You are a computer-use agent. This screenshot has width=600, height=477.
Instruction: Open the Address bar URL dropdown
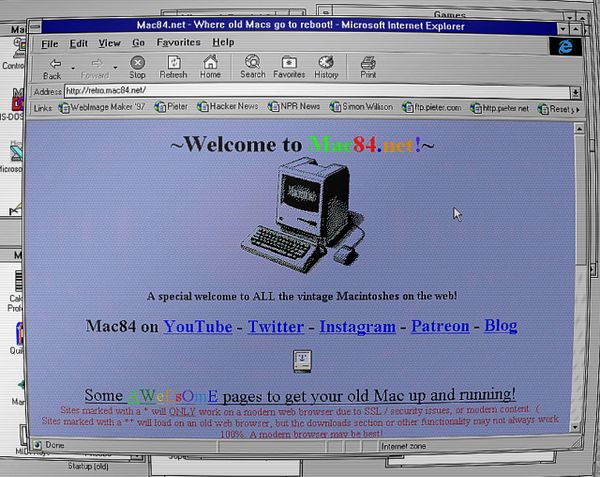click(575, 93)
